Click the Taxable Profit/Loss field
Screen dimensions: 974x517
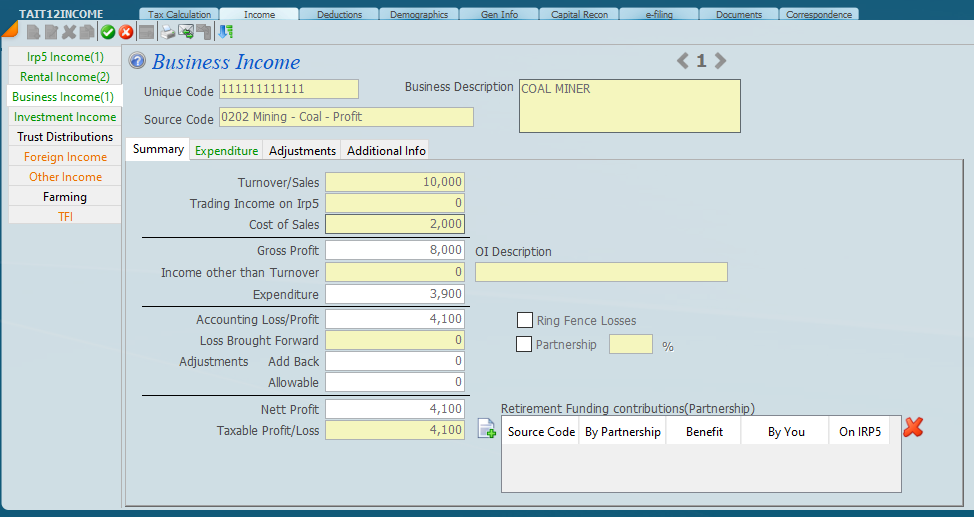(395, 430)
